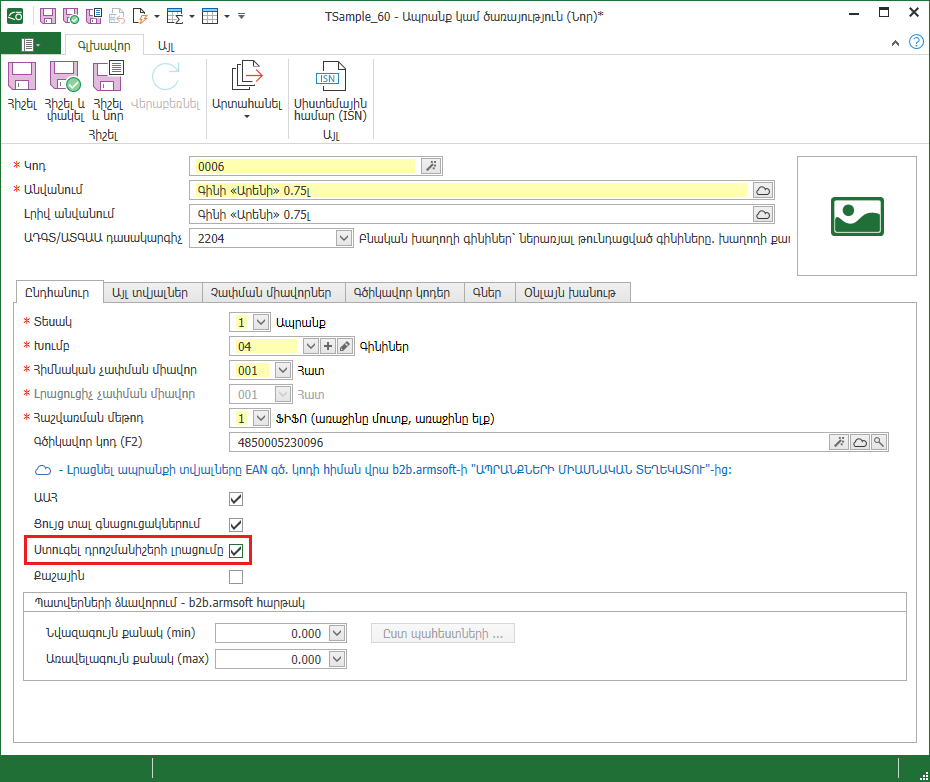The image size is (930, 782).
Task: Click the plus icon next to Խումբ field
Action: (327, 346)
